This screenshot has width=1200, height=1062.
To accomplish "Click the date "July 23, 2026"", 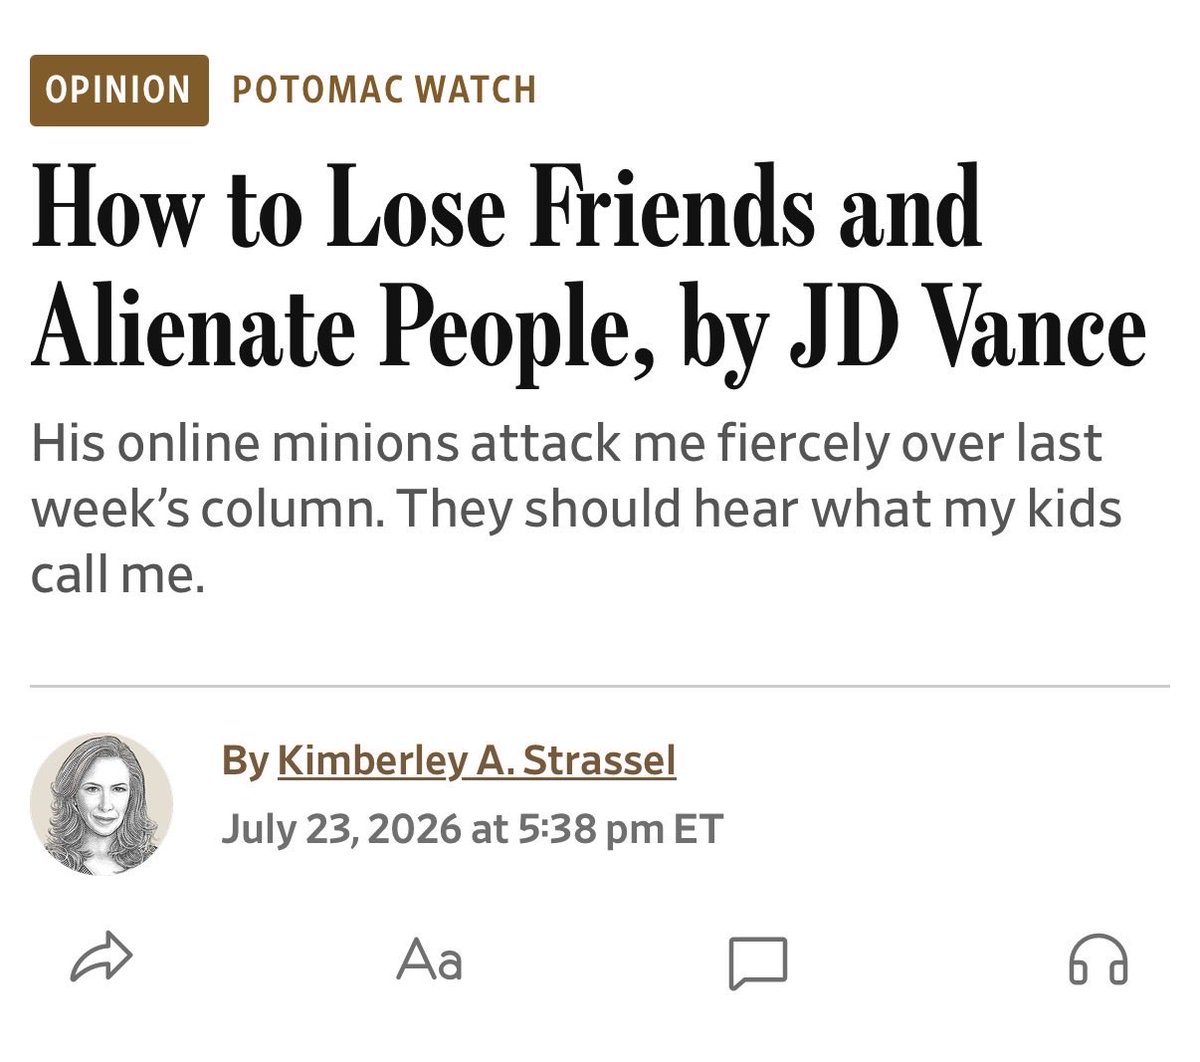I will tap(340, 829).
